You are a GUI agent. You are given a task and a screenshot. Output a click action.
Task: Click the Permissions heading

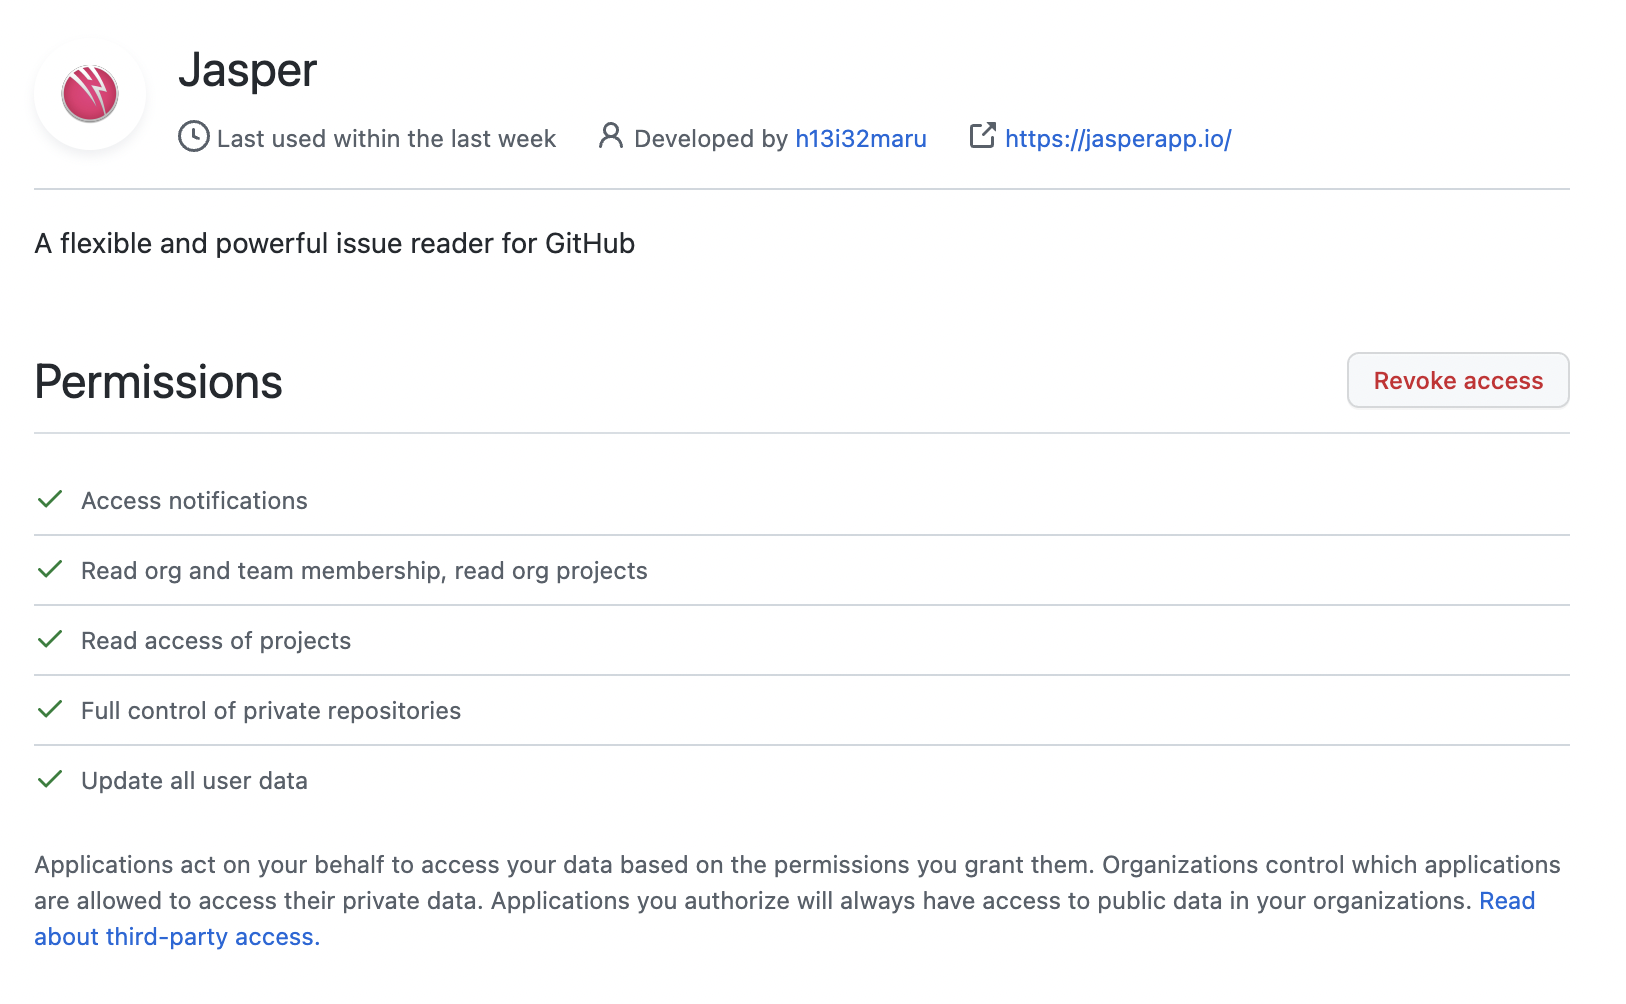(158, 382)
